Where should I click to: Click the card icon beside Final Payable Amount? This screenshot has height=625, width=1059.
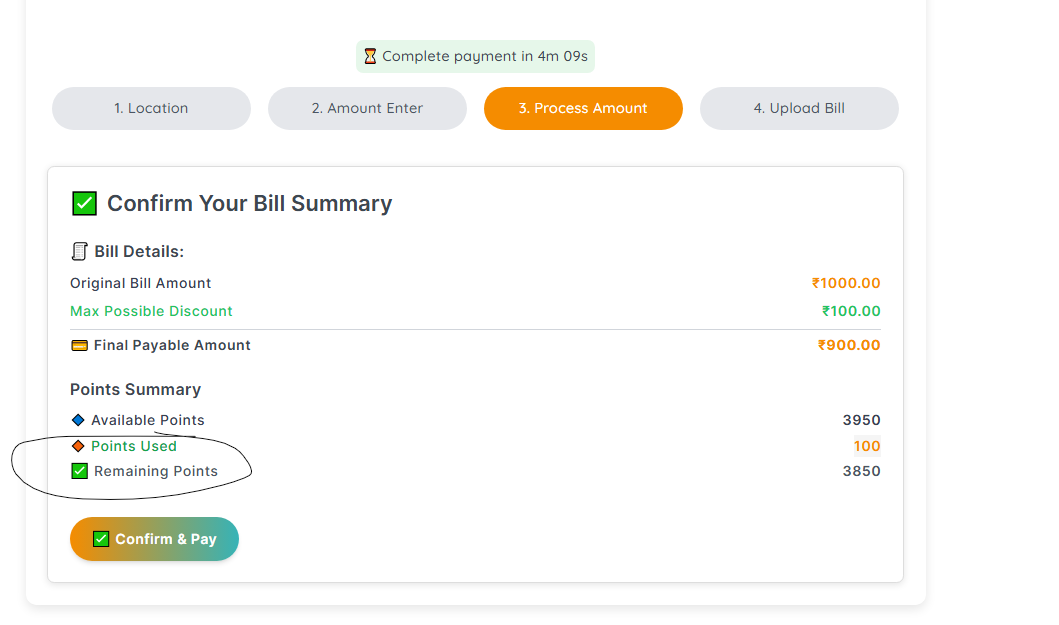(x=80, y=346)
